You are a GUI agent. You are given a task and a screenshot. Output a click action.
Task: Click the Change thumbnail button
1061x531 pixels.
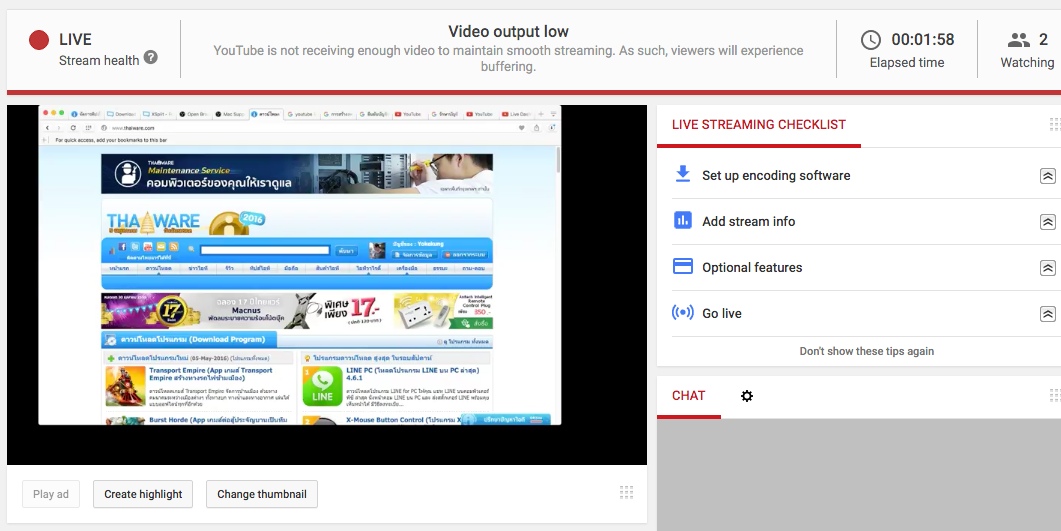(x=262, y=494)
